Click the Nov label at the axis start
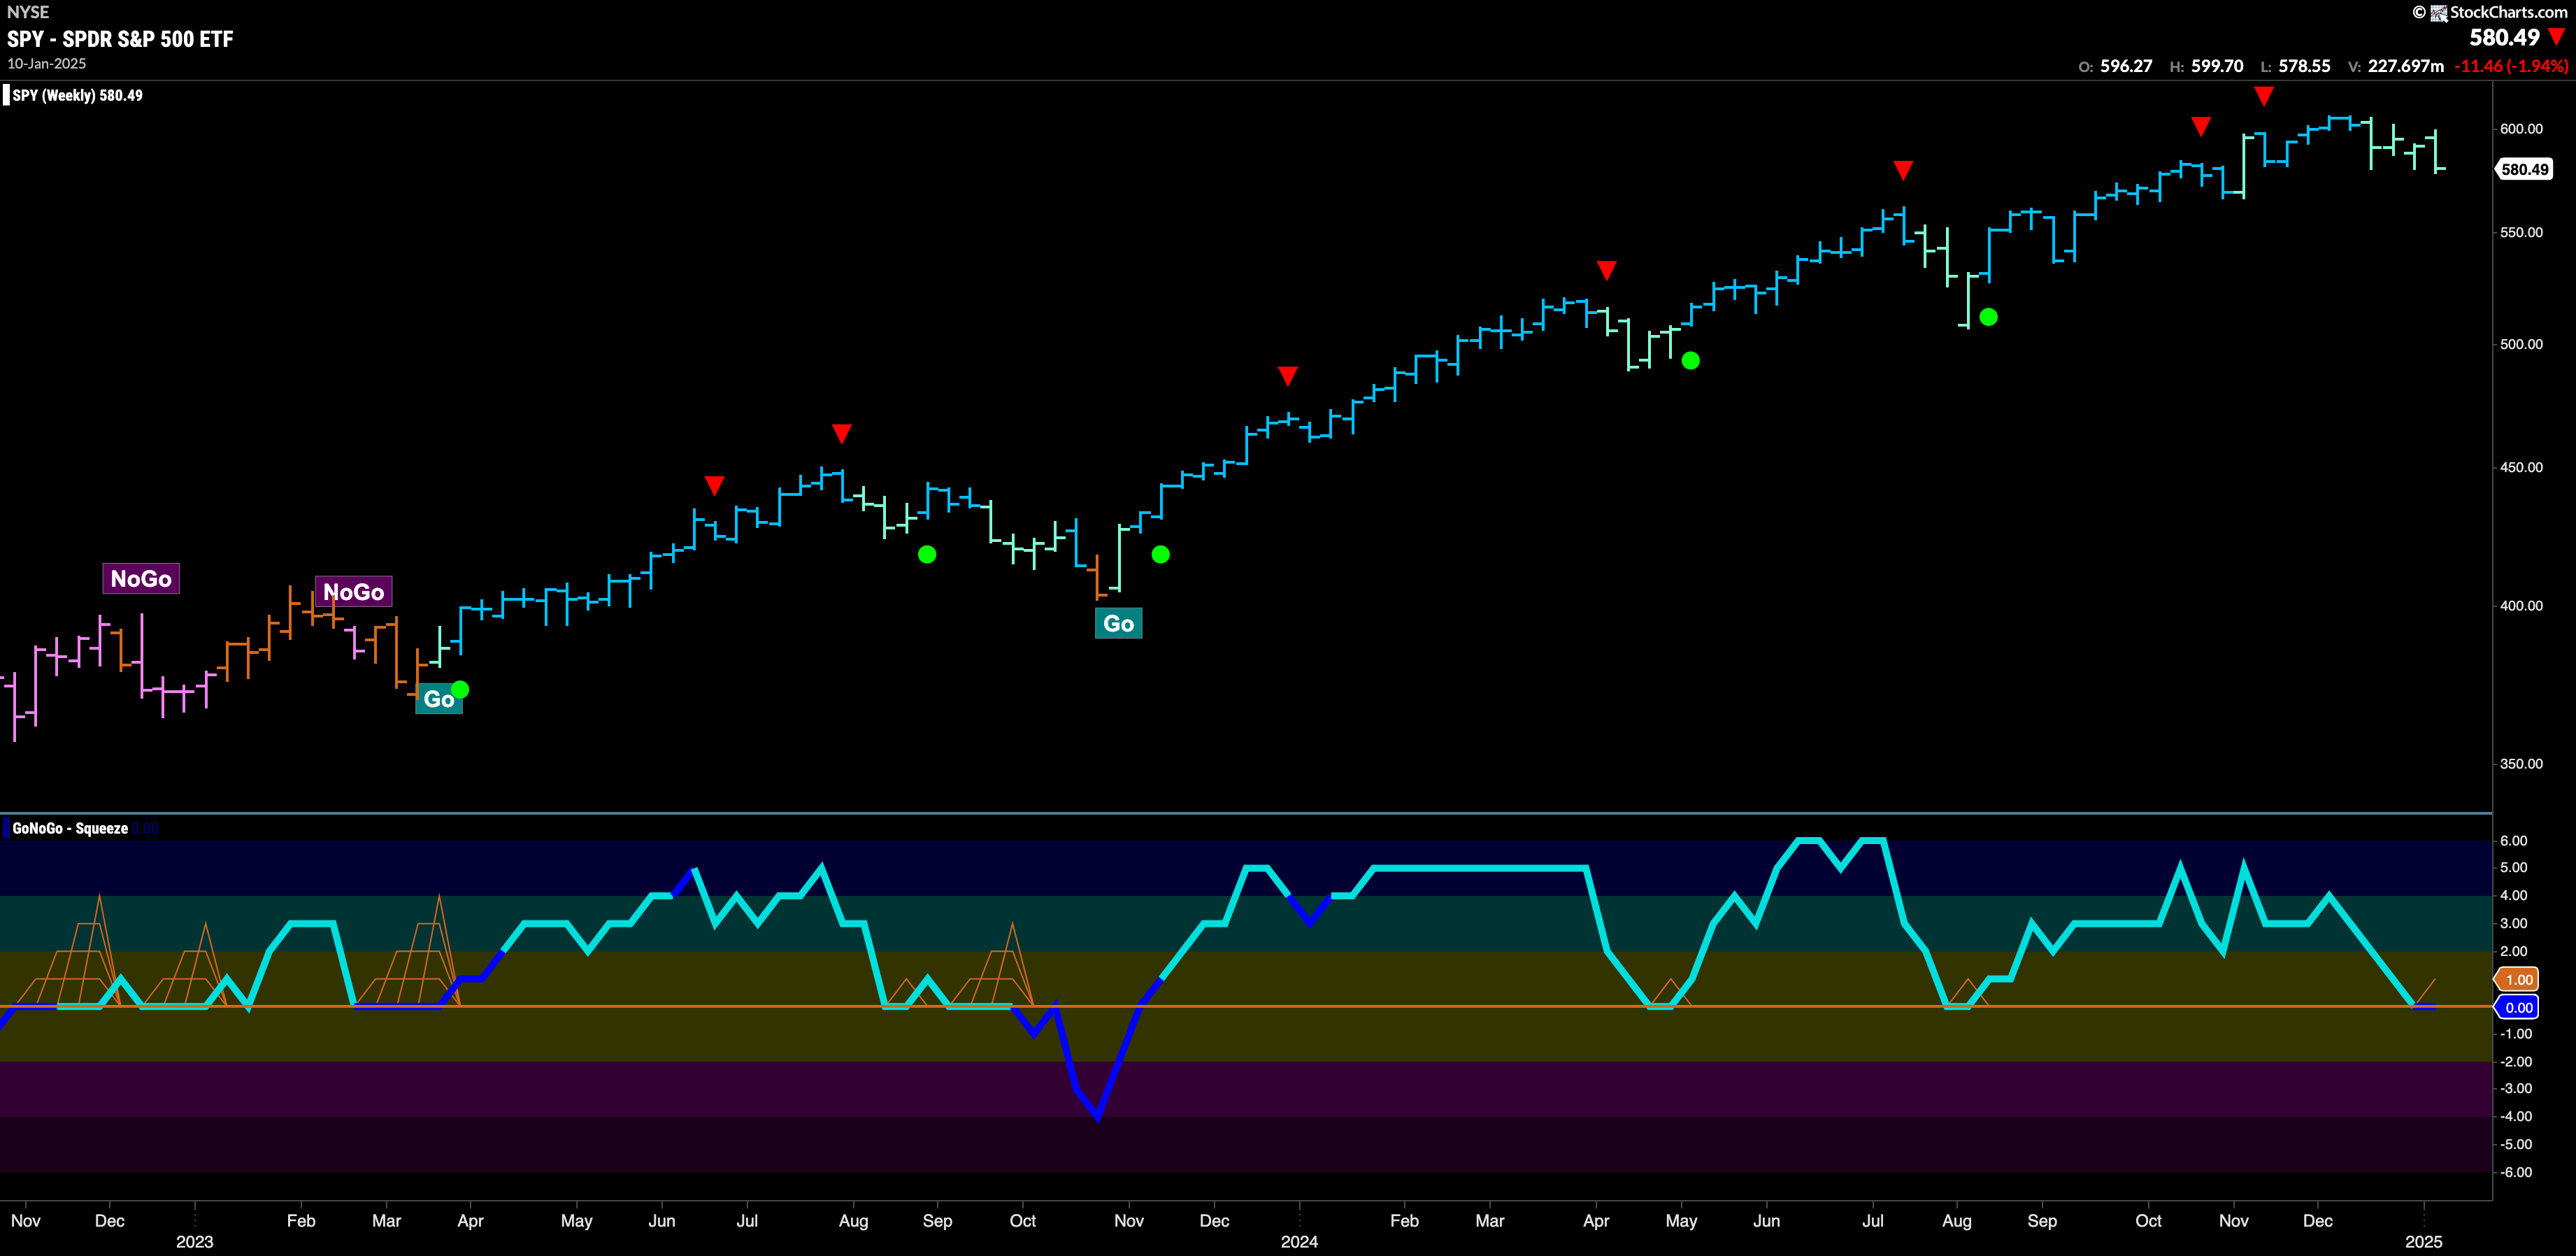This screenshot has width=2576, height=1256. pos(26,1221)
